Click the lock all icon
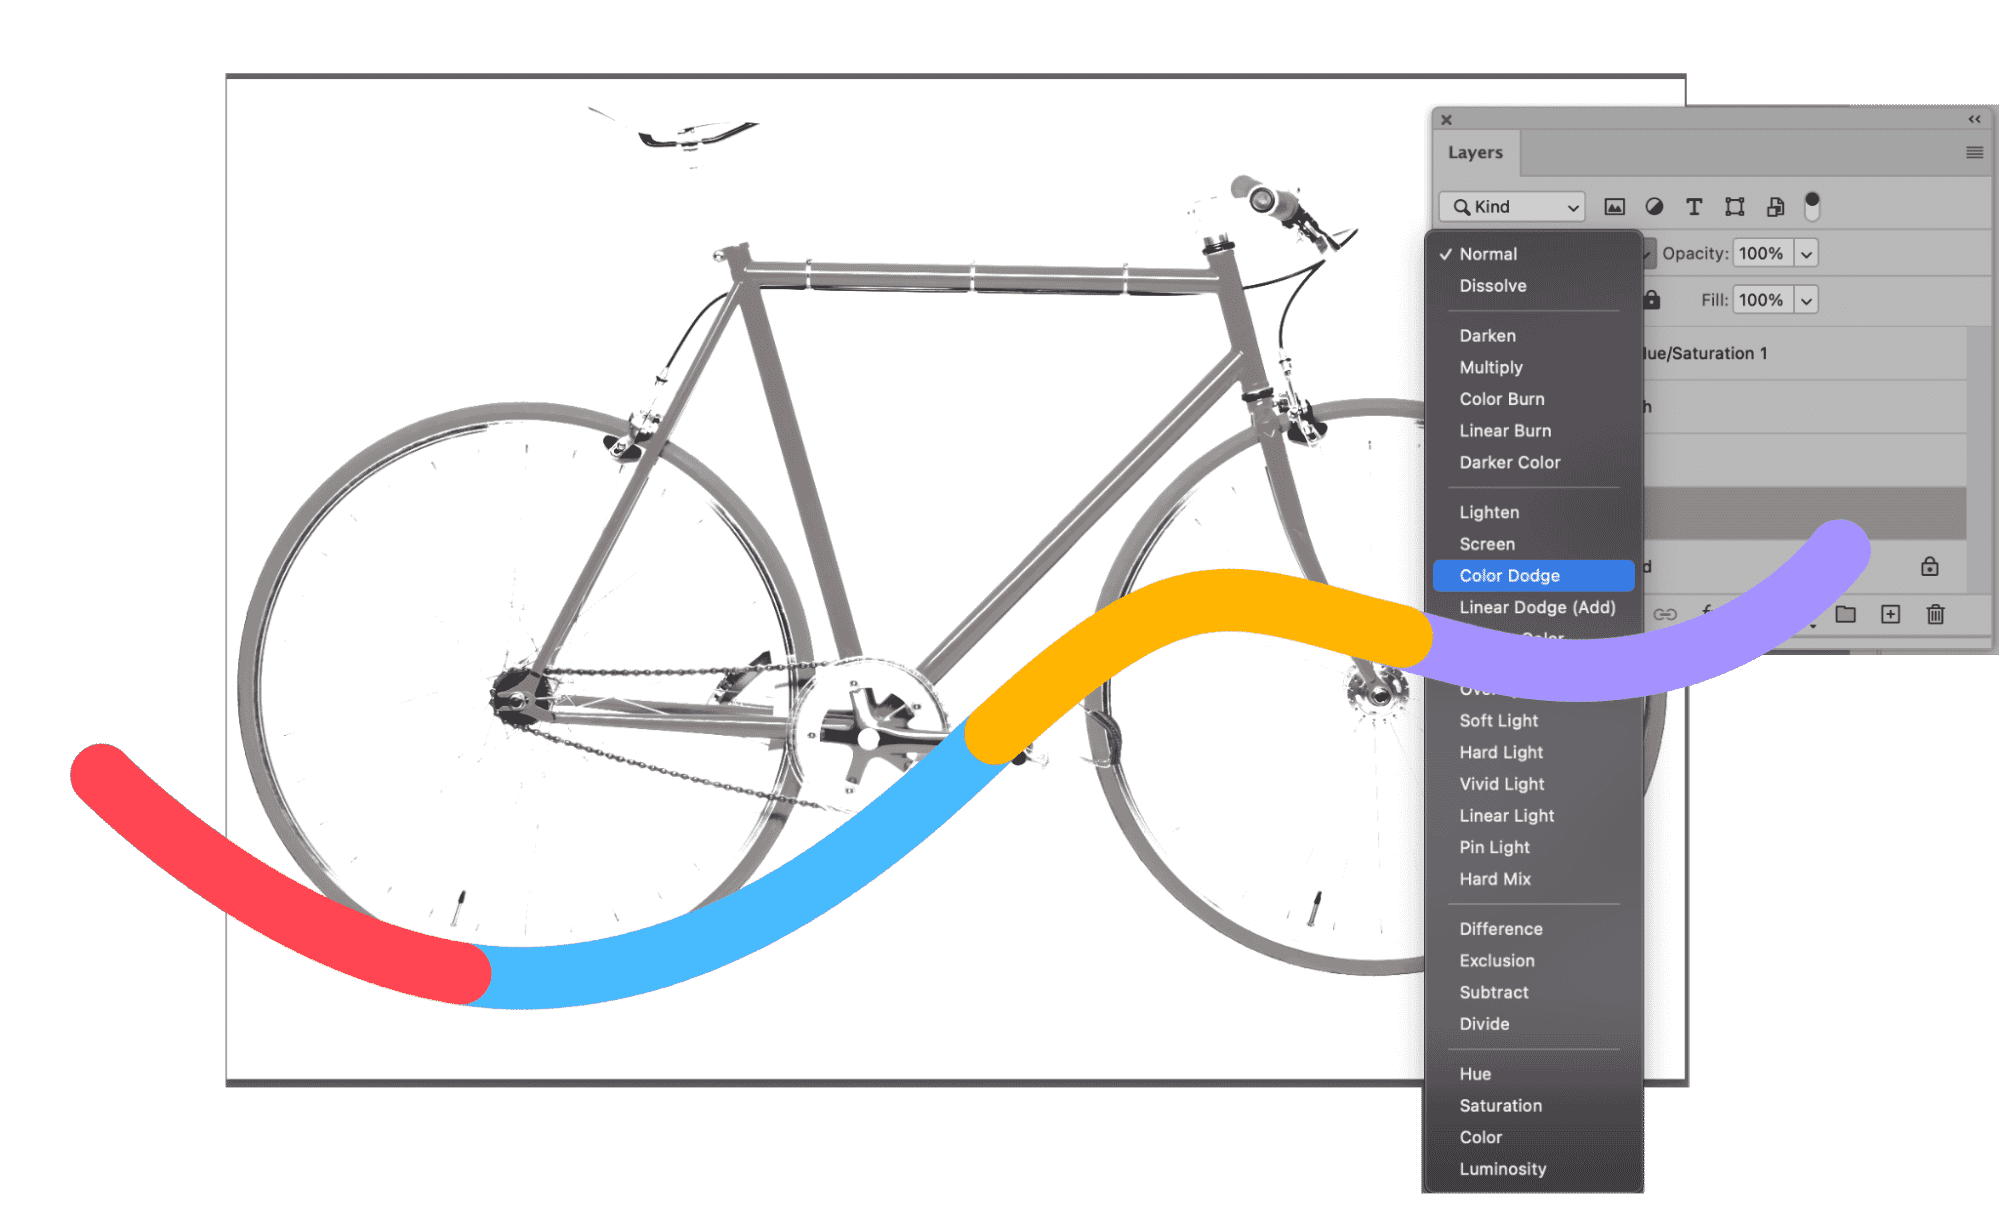Image resolution: width=1999 pixels, height=1206 pixels. 1652,300
